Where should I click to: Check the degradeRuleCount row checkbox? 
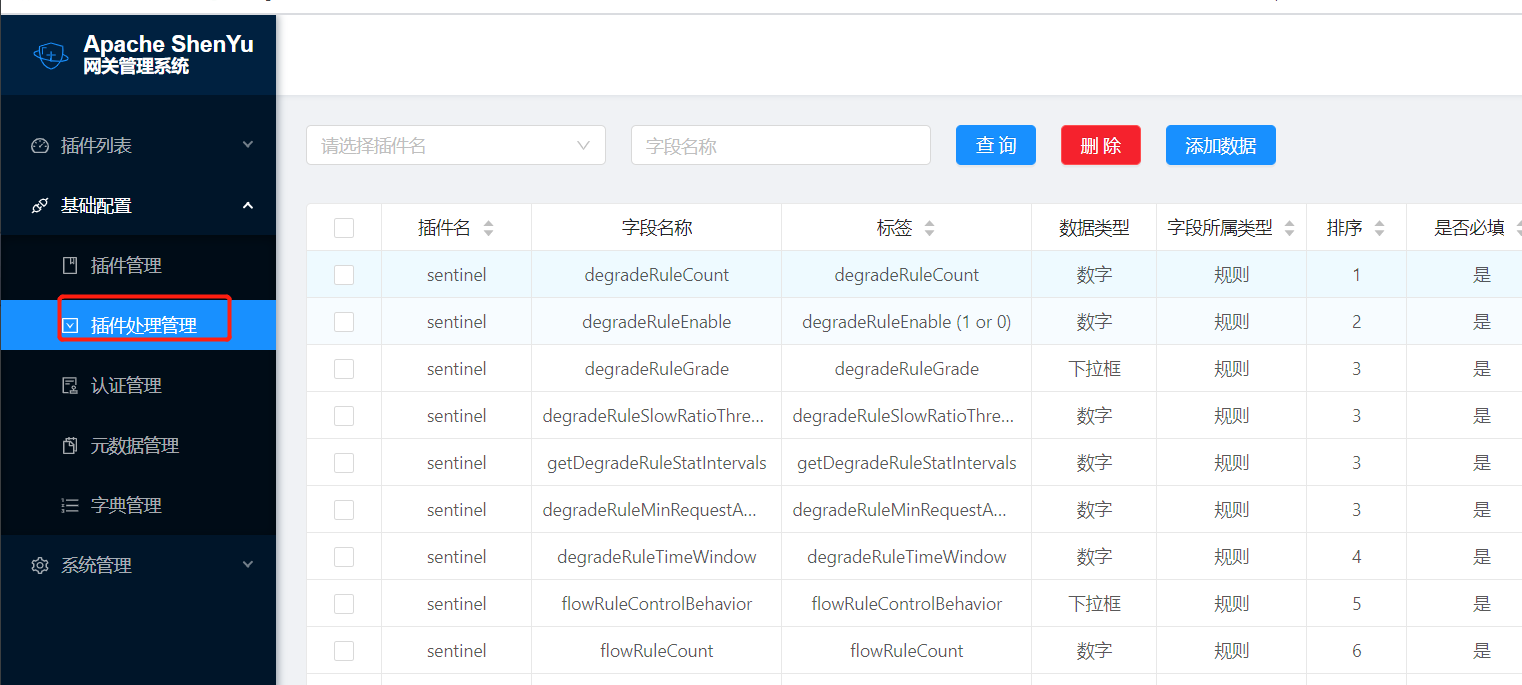click(x=344, y=274)
